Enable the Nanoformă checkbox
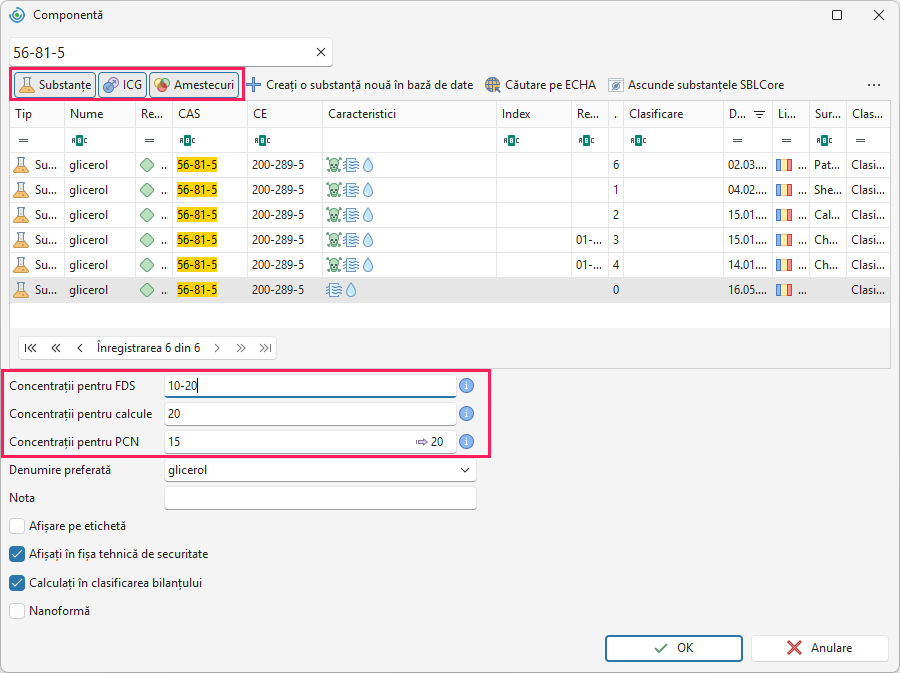The height and width of the screenshot is (673, 900). click(17, 611)
